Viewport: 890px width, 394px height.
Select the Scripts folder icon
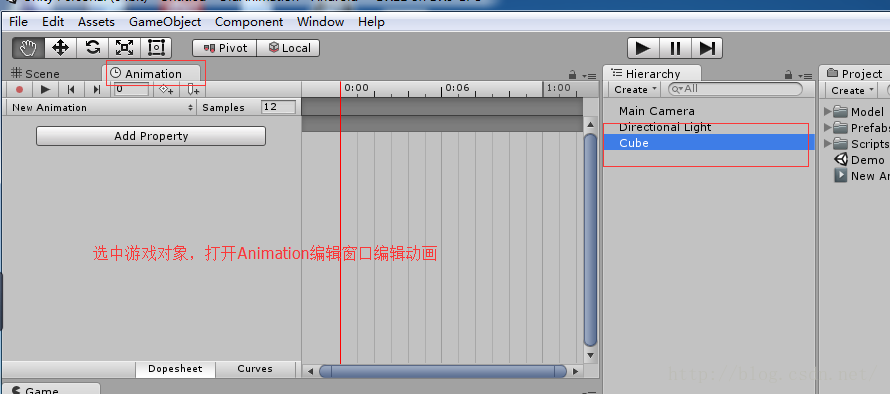(x=841, y=144)
